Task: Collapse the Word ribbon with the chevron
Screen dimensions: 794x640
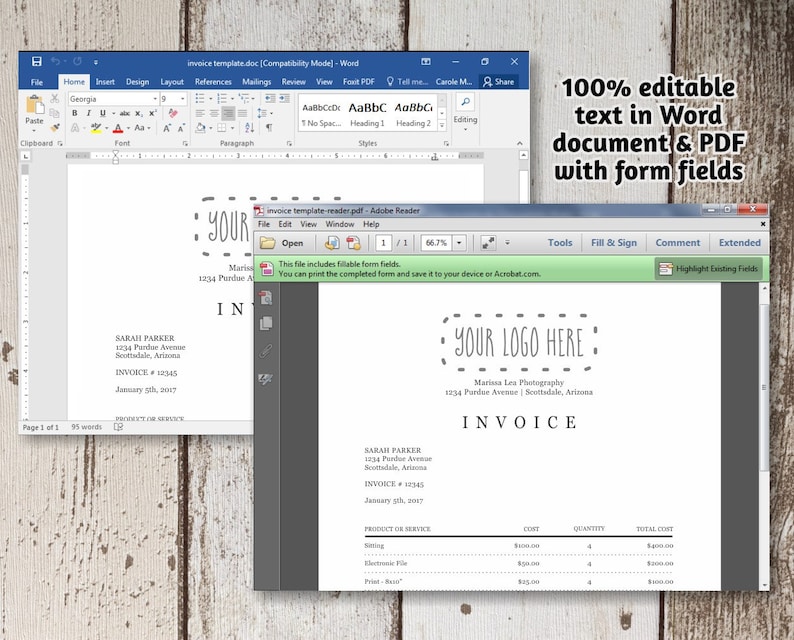Action: 520,143
